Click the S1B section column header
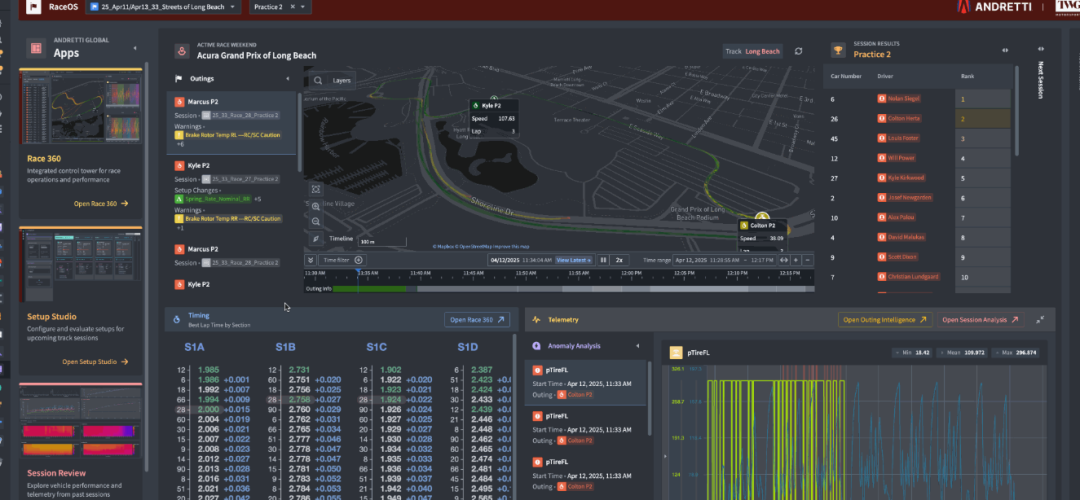 coord(285,347)
